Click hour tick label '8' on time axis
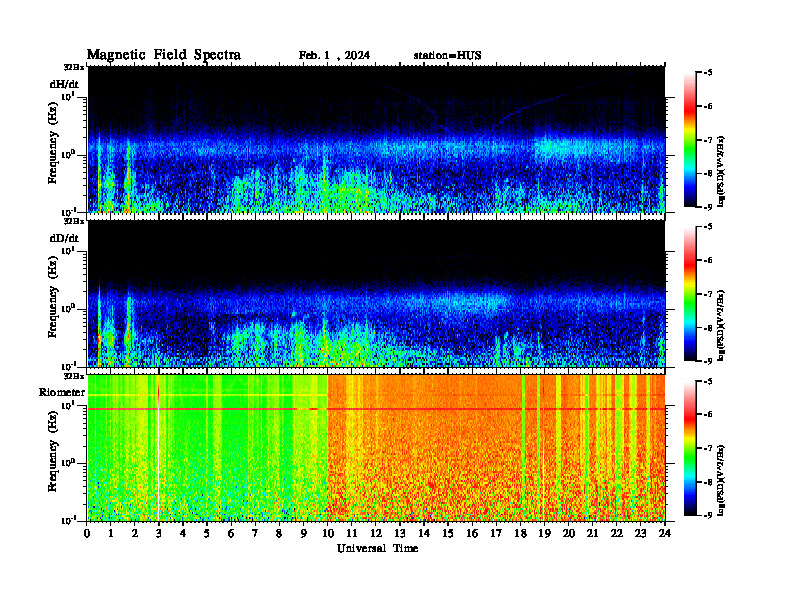 [x=279, y=533]
